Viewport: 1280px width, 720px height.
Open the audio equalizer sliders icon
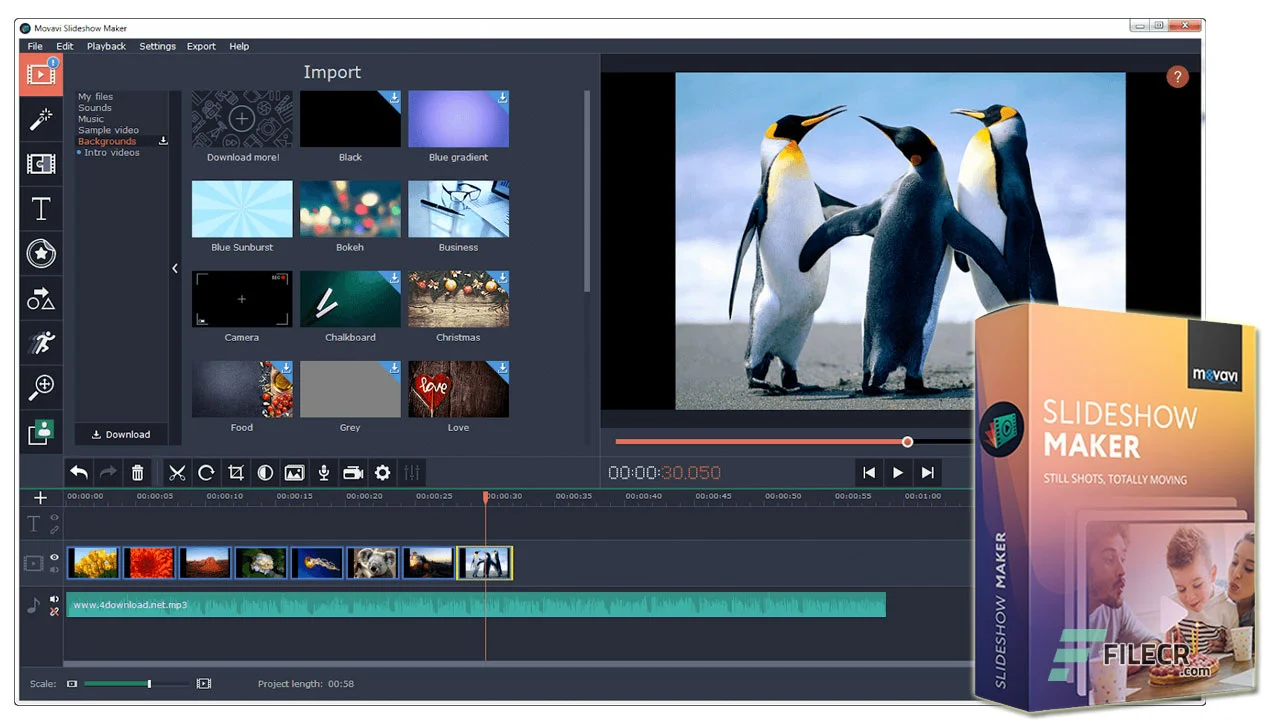tap(412, 473)
